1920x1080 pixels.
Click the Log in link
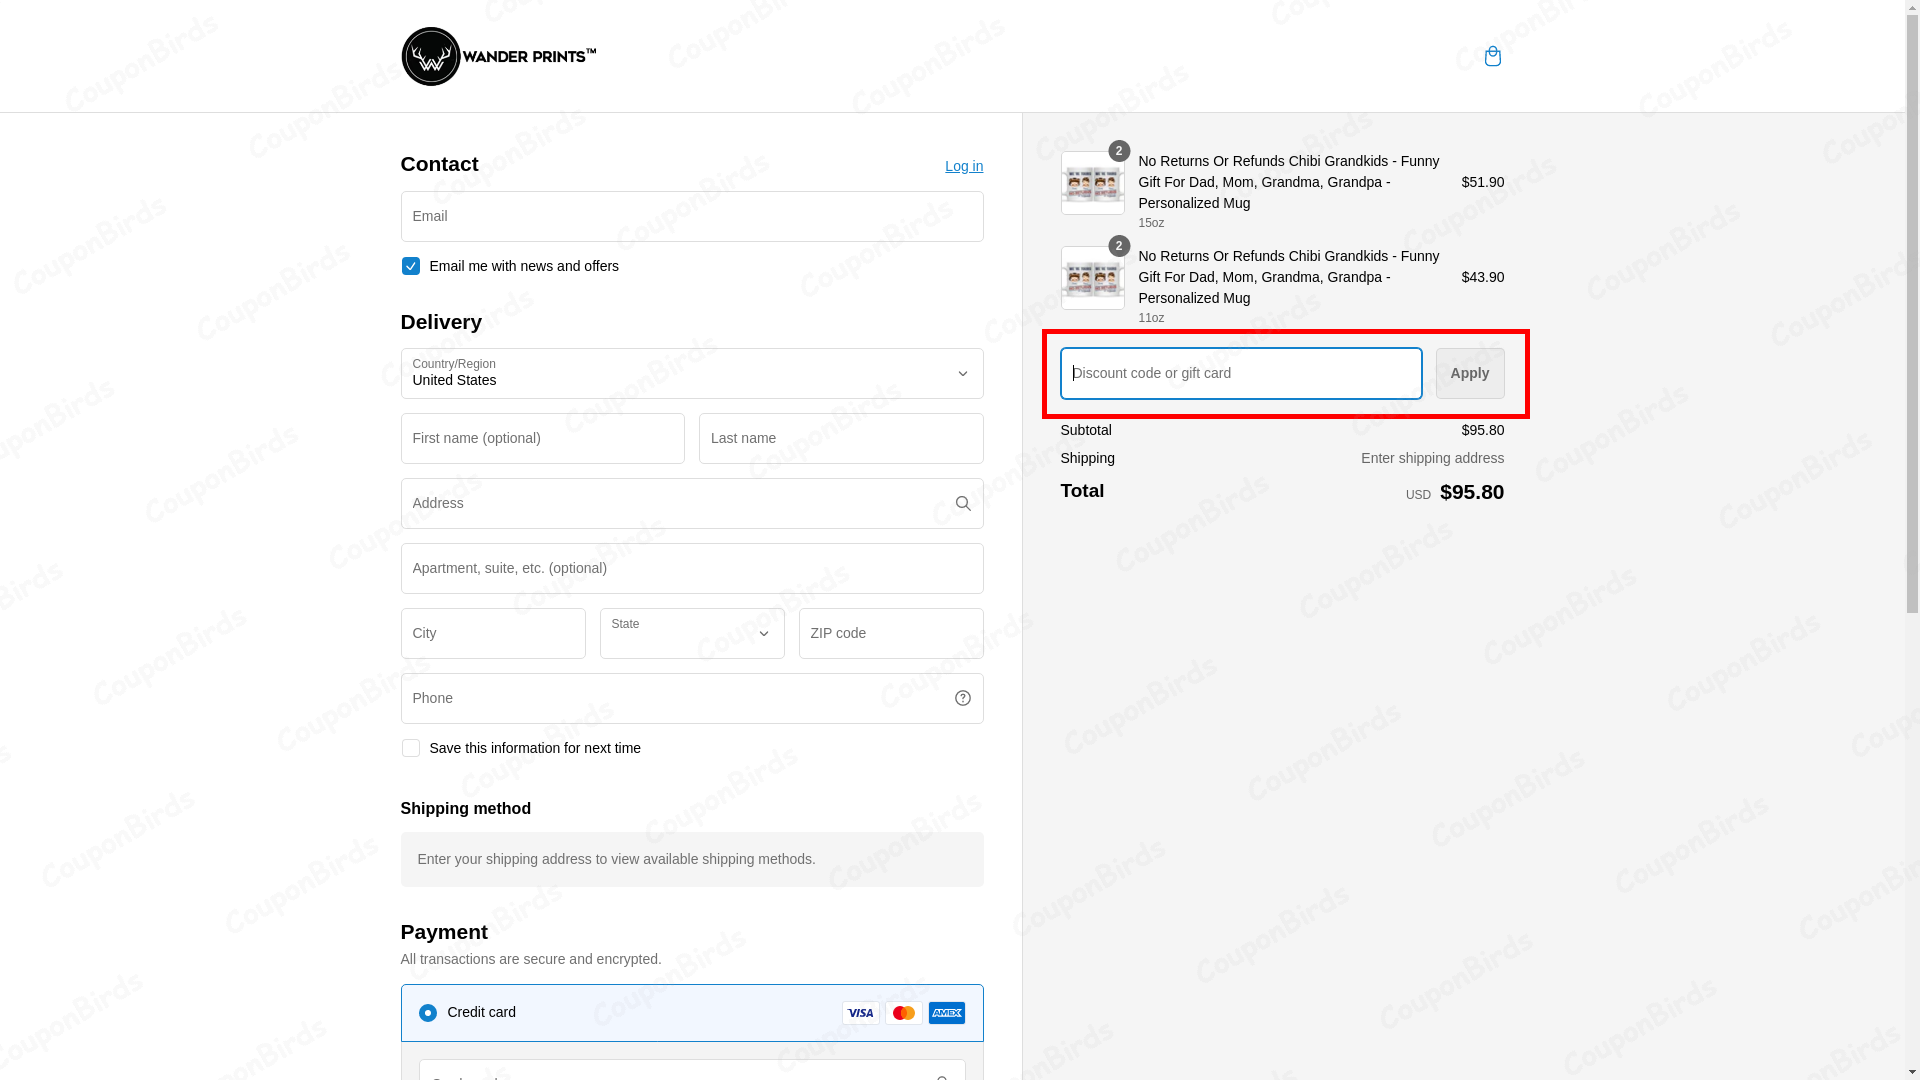pos(963,166)
